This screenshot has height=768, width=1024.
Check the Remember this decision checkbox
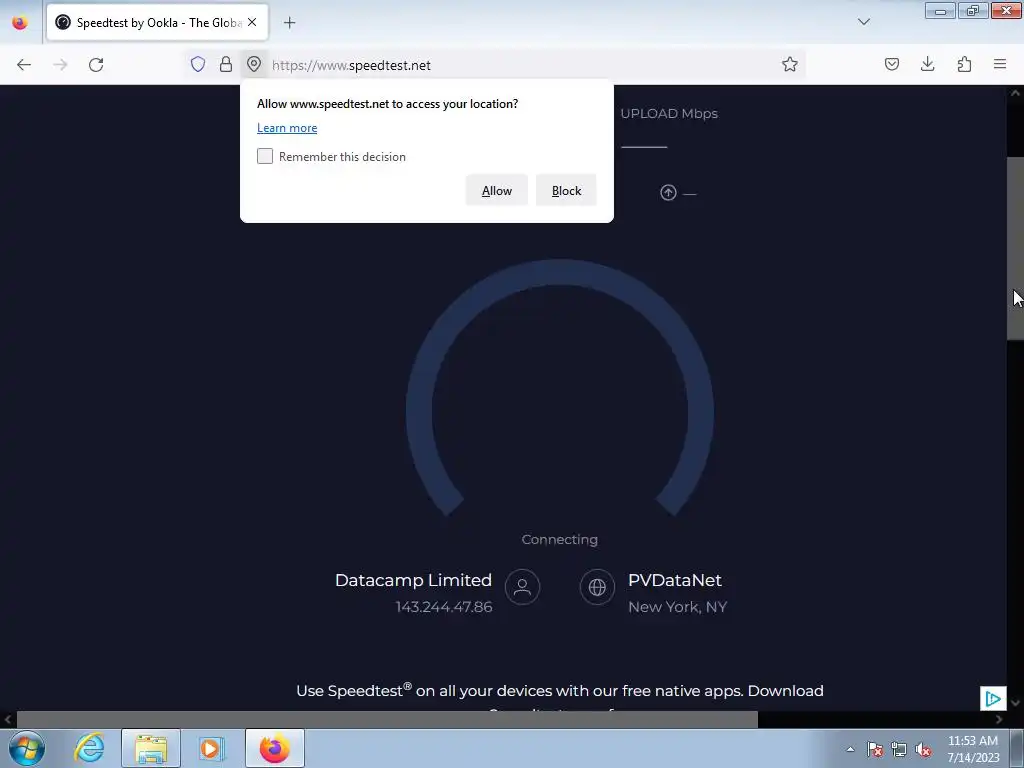(264, 156)
